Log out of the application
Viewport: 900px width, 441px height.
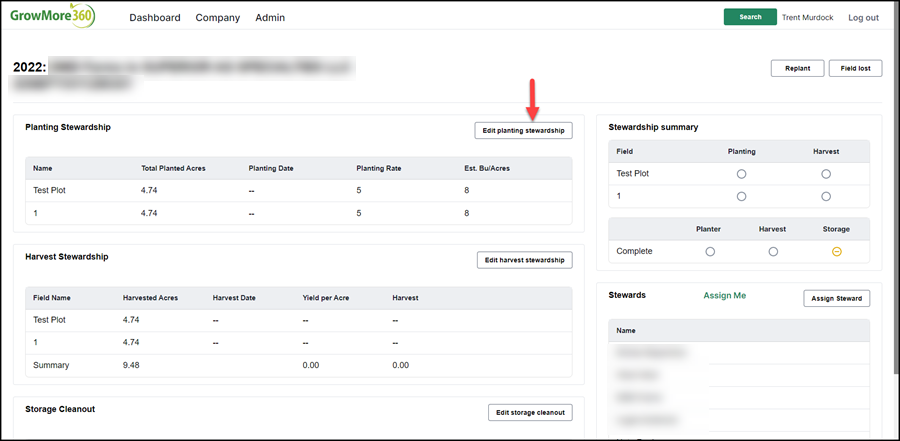point(863,18)
